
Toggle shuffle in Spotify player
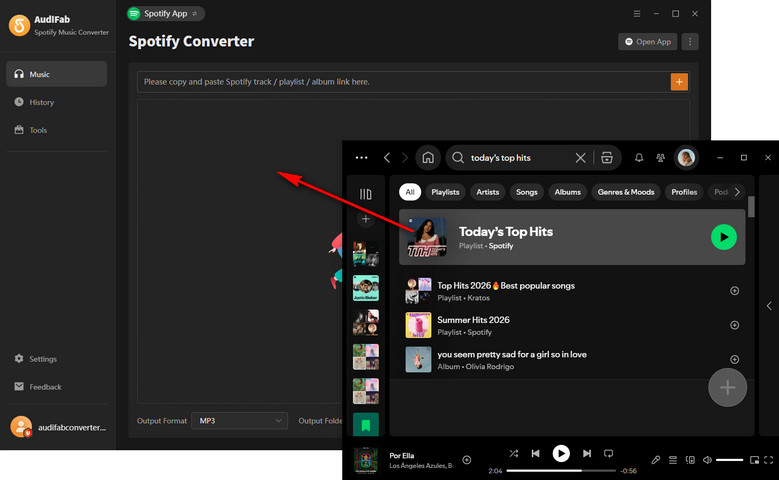(x=514, y=453)
